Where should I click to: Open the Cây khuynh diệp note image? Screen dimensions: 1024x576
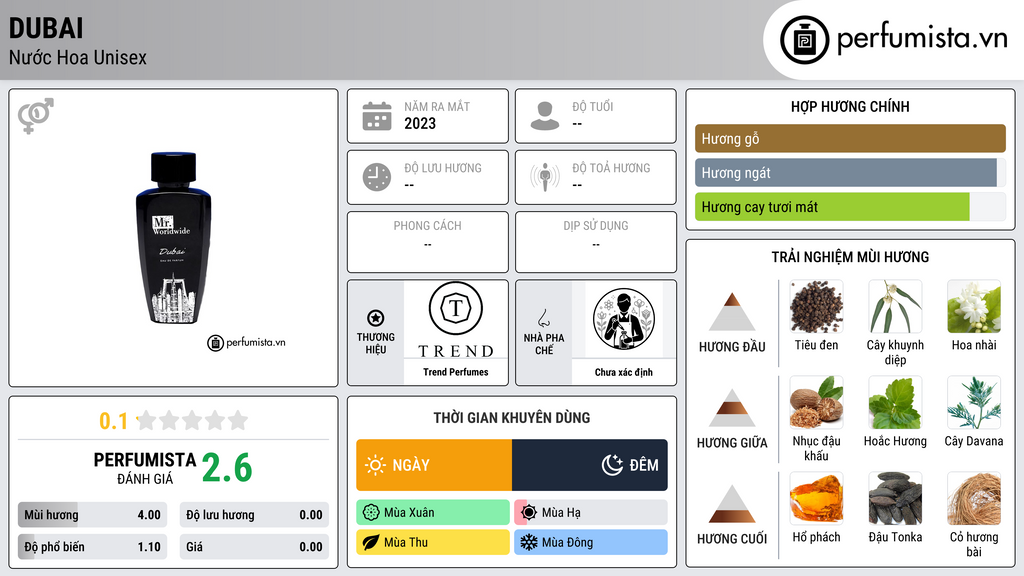pyautogui.click(x=895, y=307)
